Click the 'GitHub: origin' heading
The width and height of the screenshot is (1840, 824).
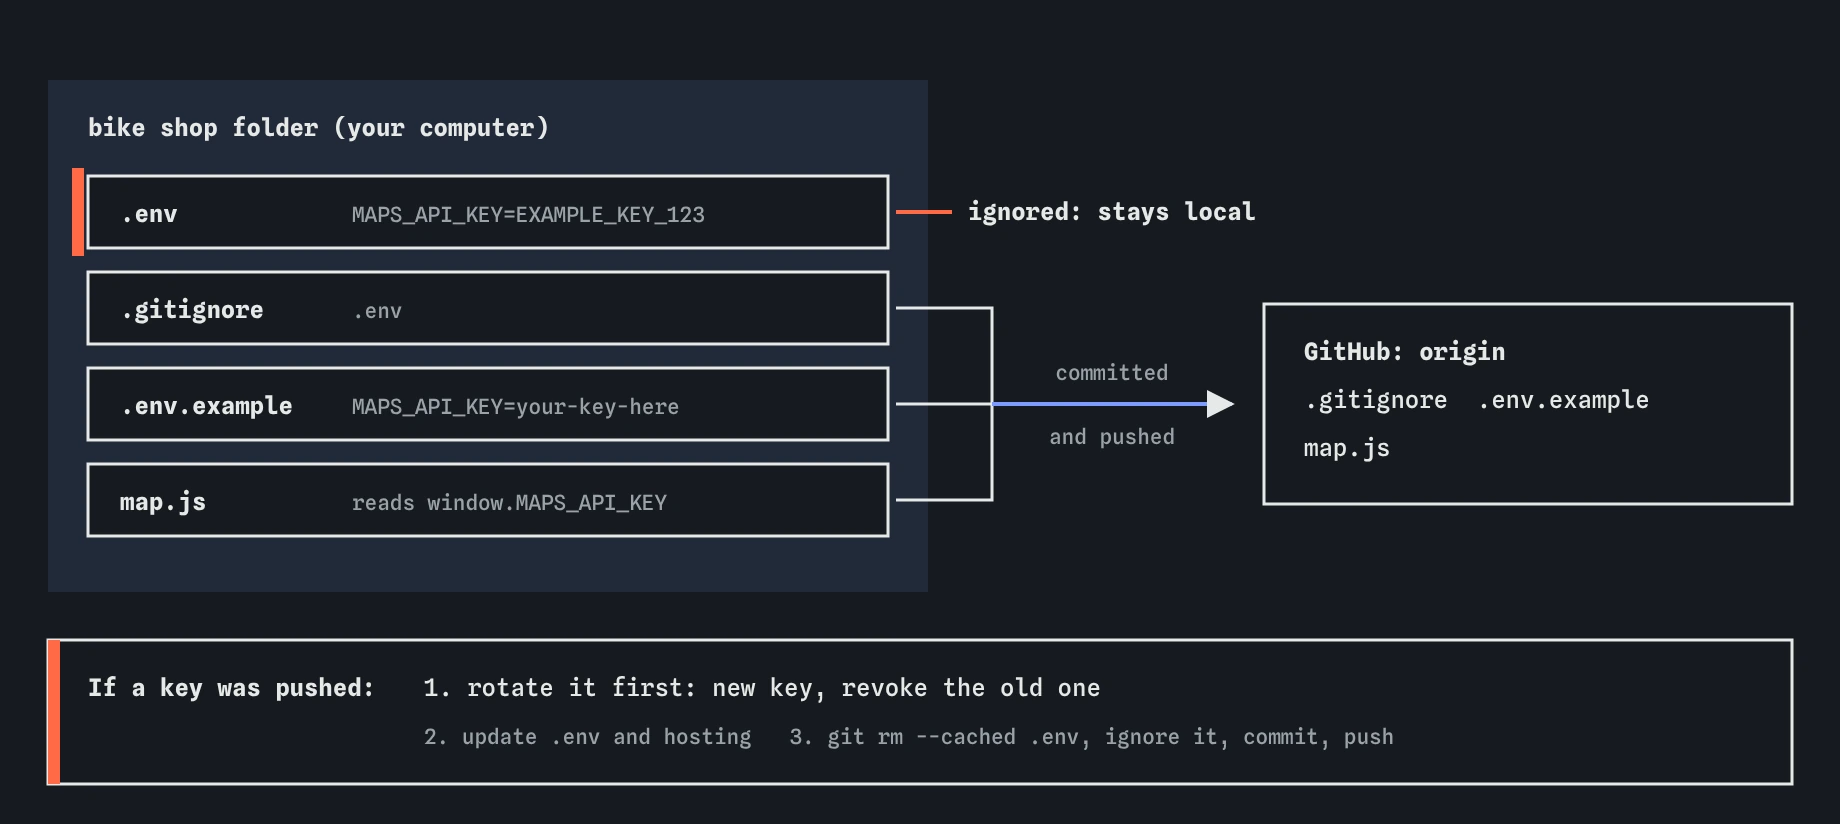tap(1404, 352)
